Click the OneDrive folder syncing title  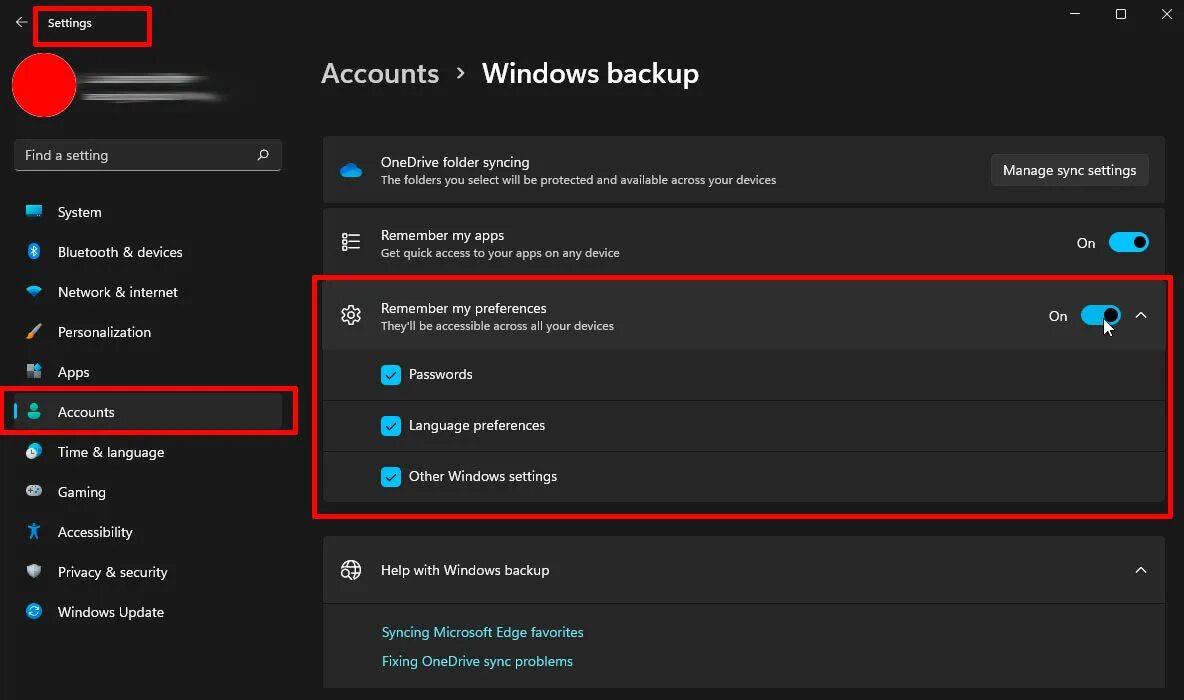pyautogui.click(x=455, y=162)
